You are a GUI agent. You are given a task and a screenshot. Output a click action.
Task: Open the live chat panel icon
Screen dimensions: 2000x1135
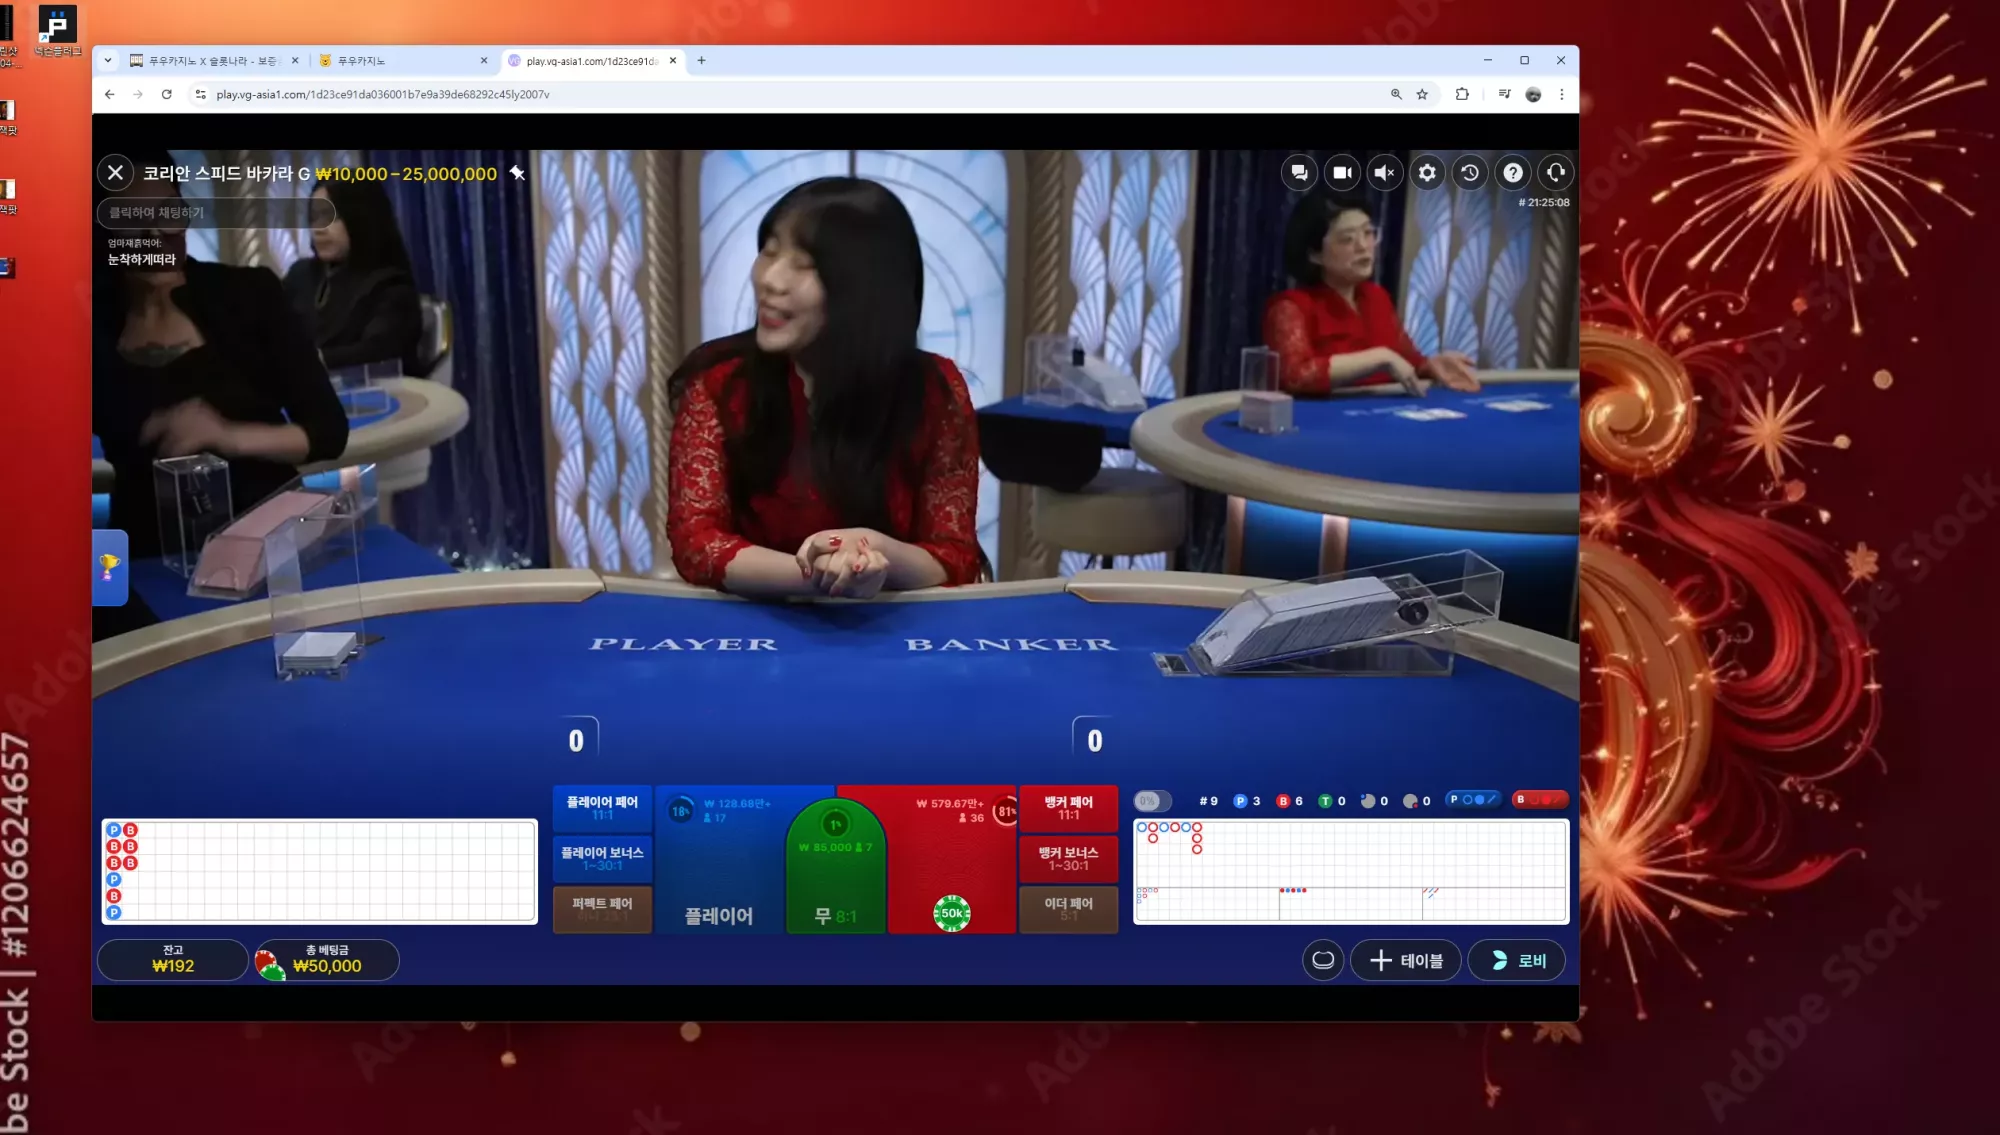pyautogui.click(x=1299, y=173)
